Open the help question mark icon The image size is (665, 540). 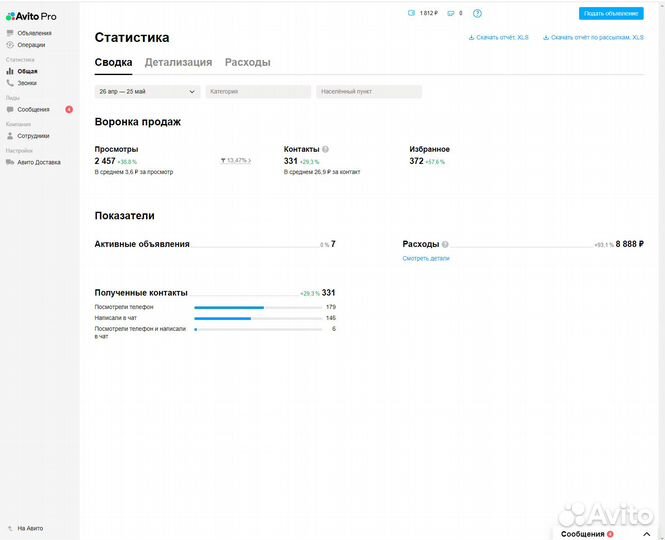[x=477, y=14]
